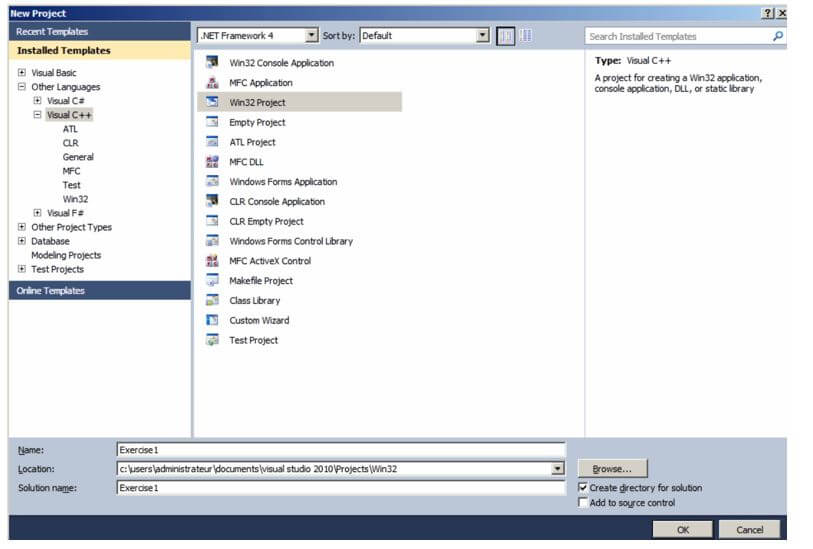Viewport: 813px width, 549px height.
Task: Choose the MFC Application template icon
Action: point(212,82)
